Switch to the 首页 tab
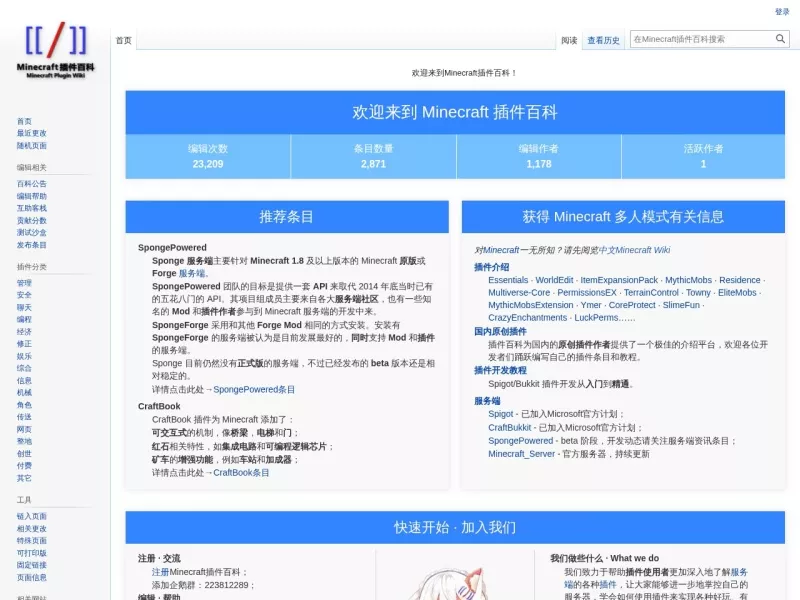800x600 pixels. tap(123, 40)
